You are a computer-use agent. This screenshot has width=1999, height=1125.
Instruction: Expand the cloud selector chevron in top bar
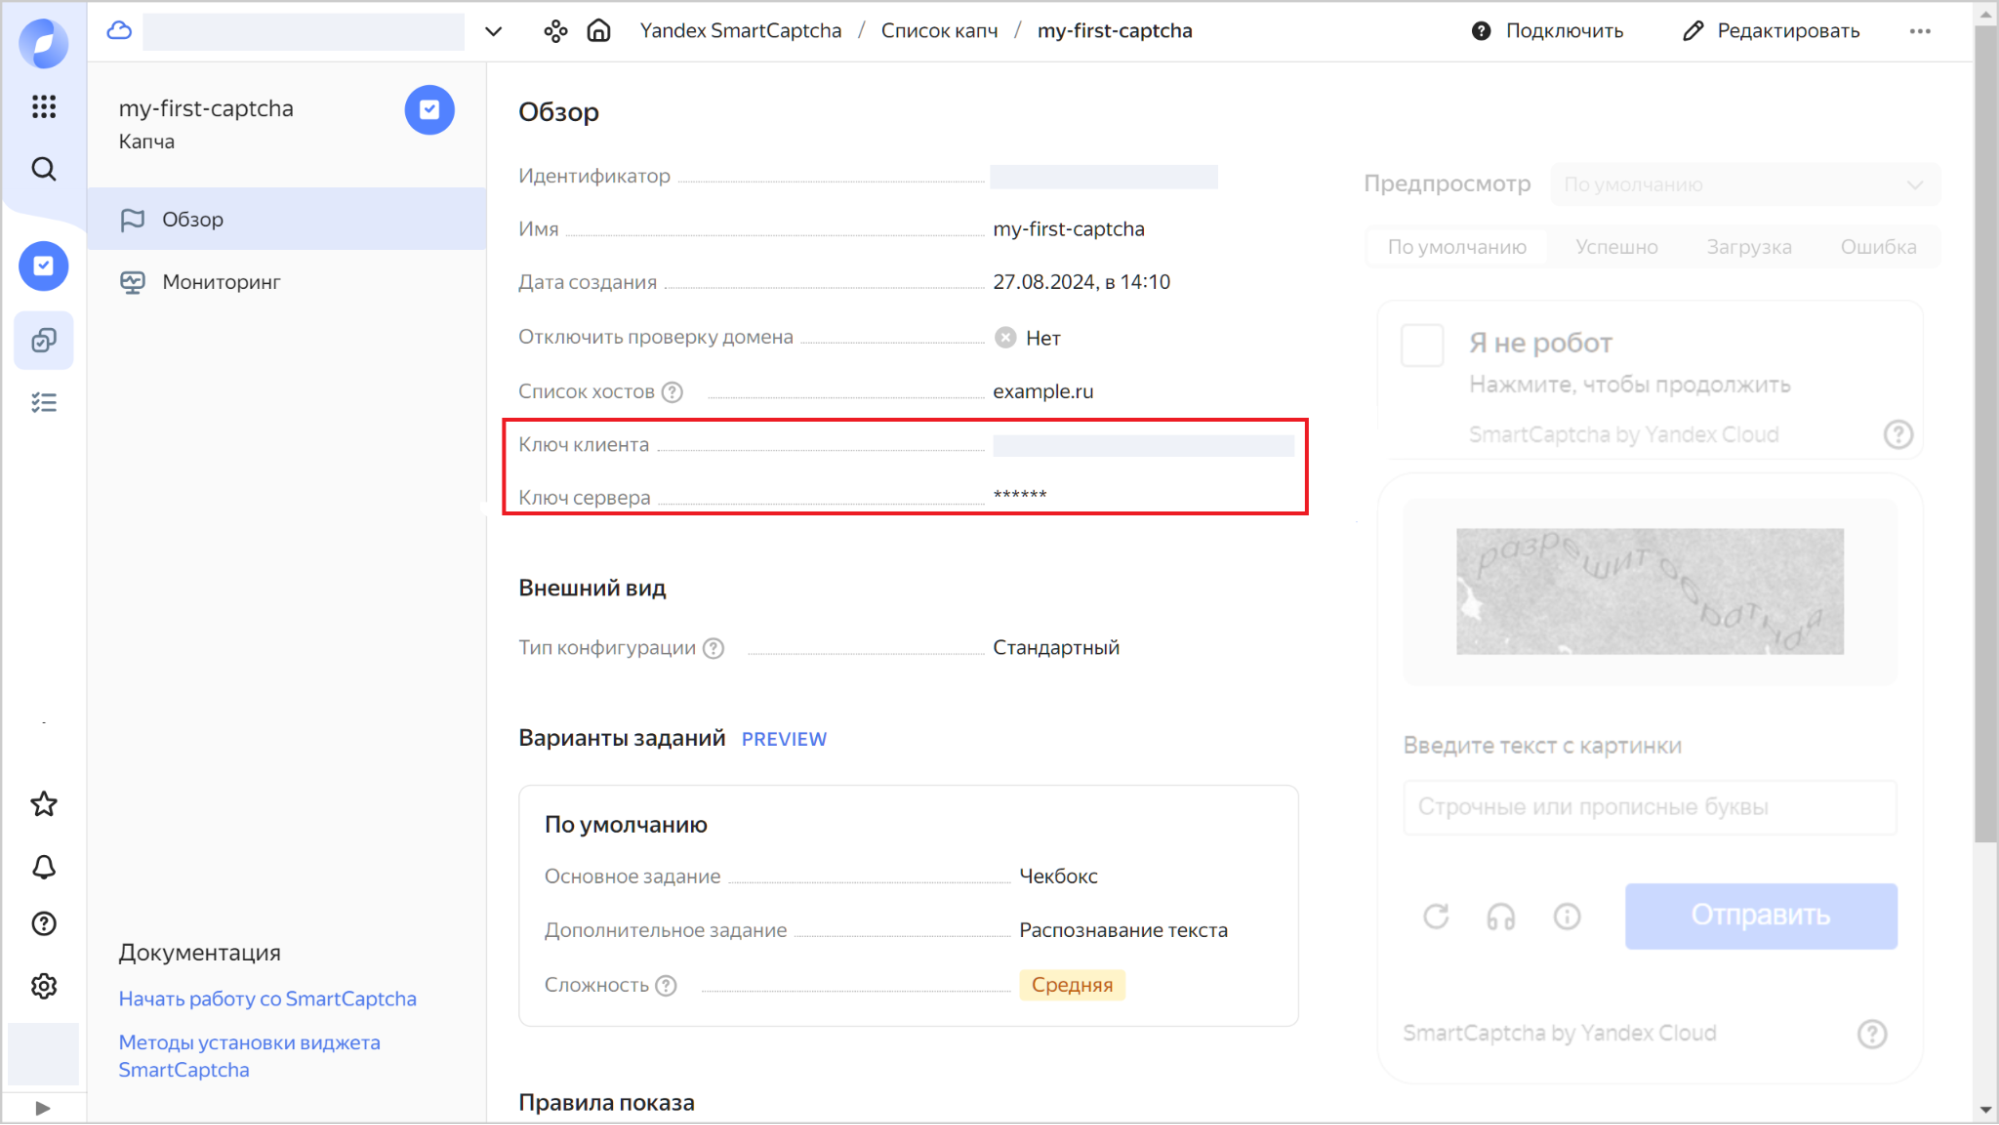pos(493,31)
